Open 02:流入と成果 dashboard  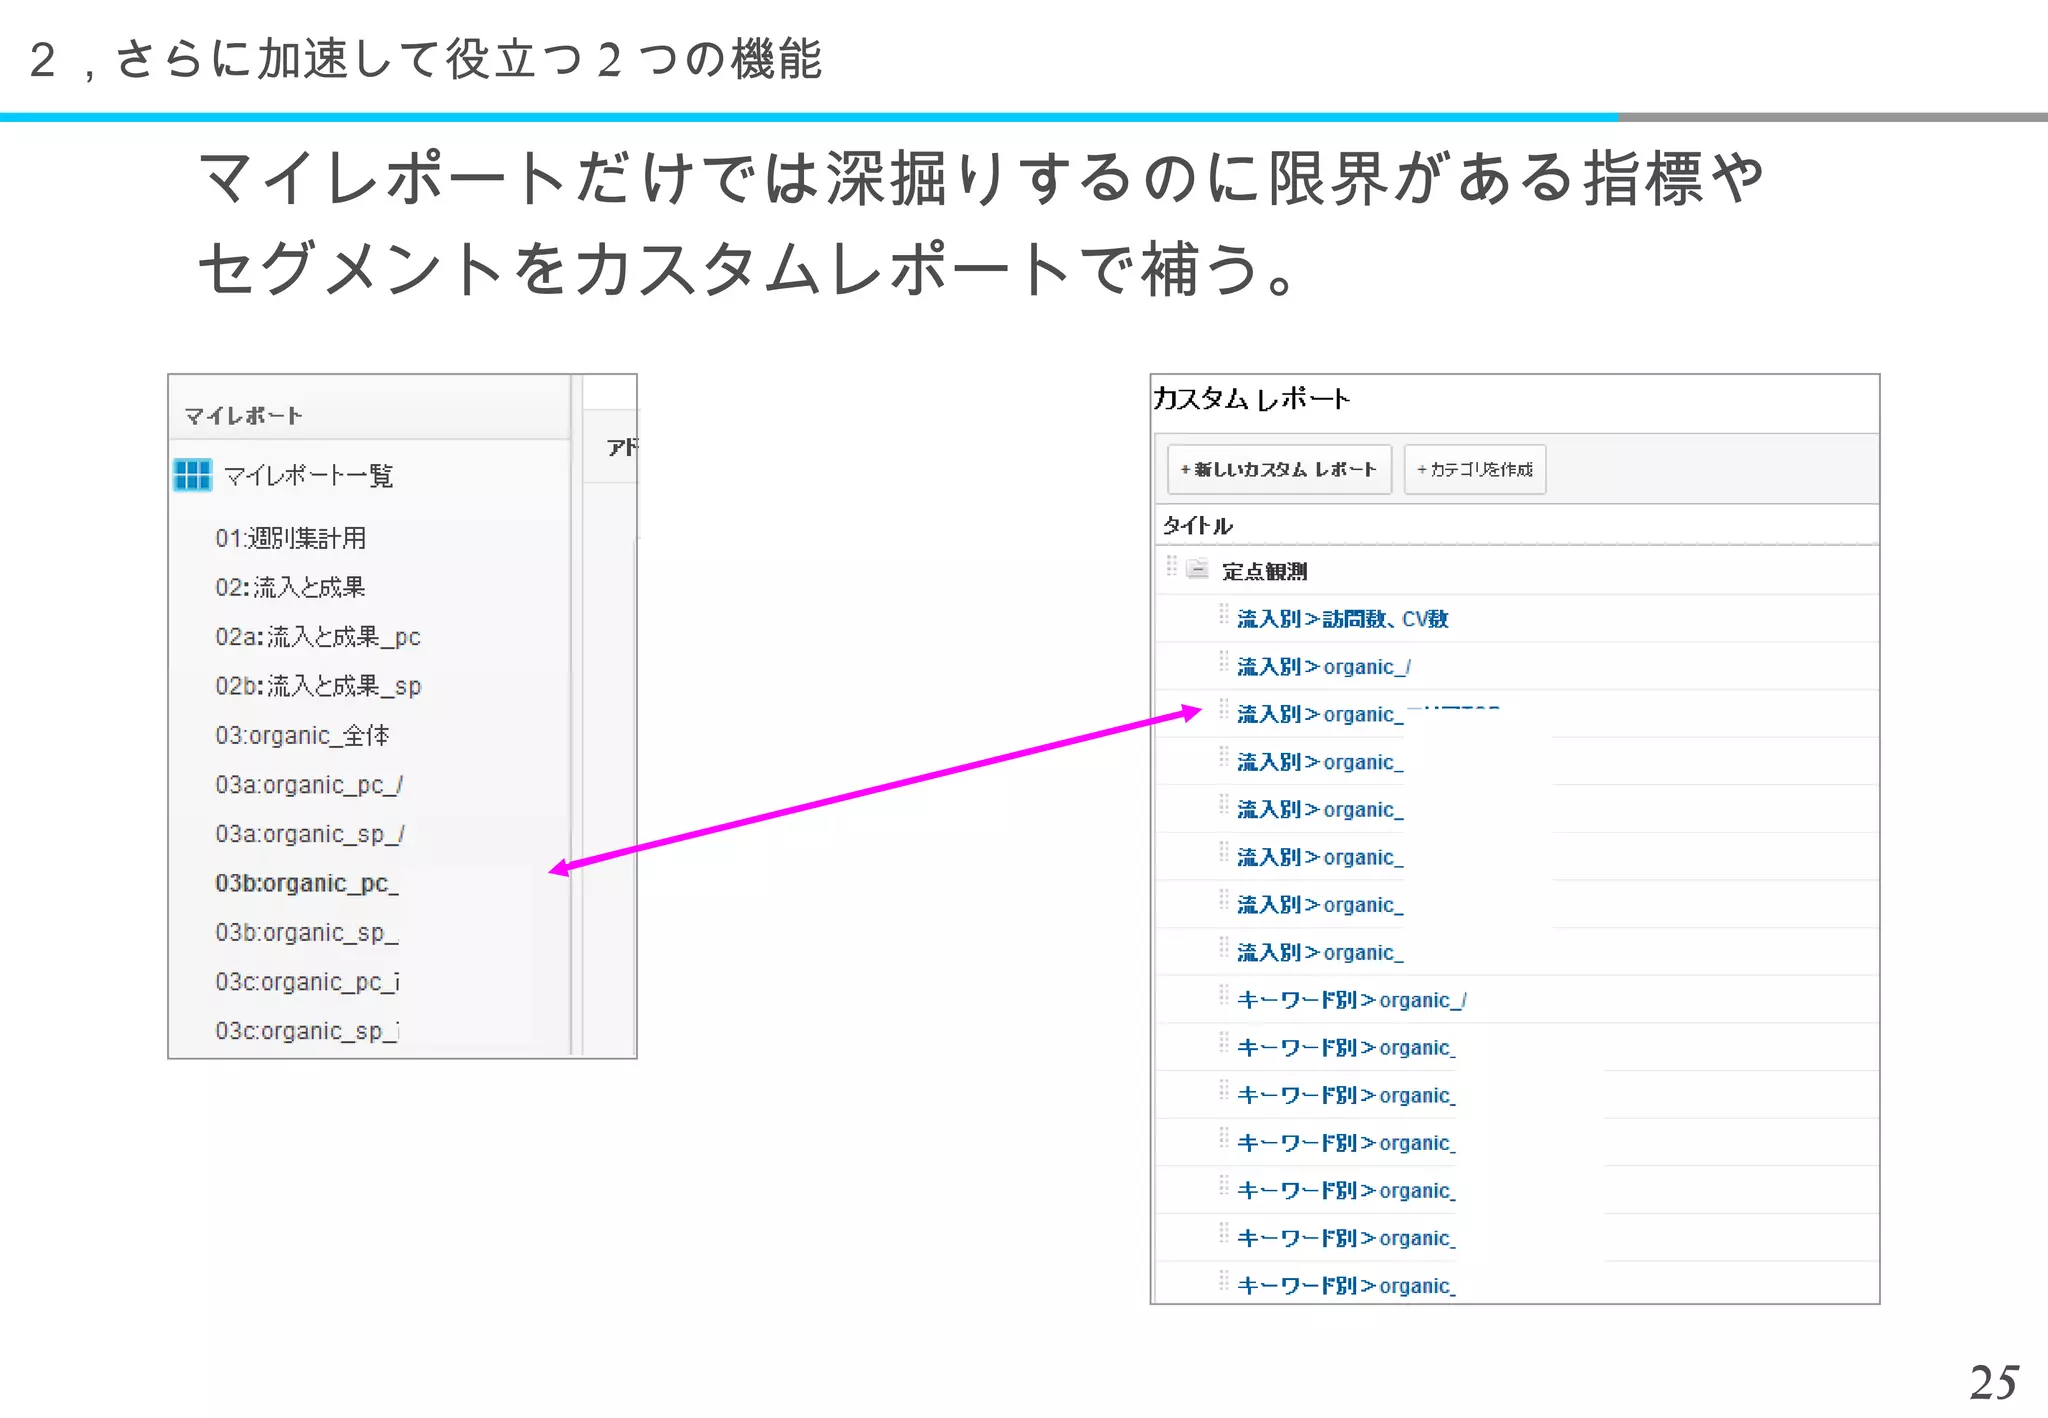tap(290, 587)
